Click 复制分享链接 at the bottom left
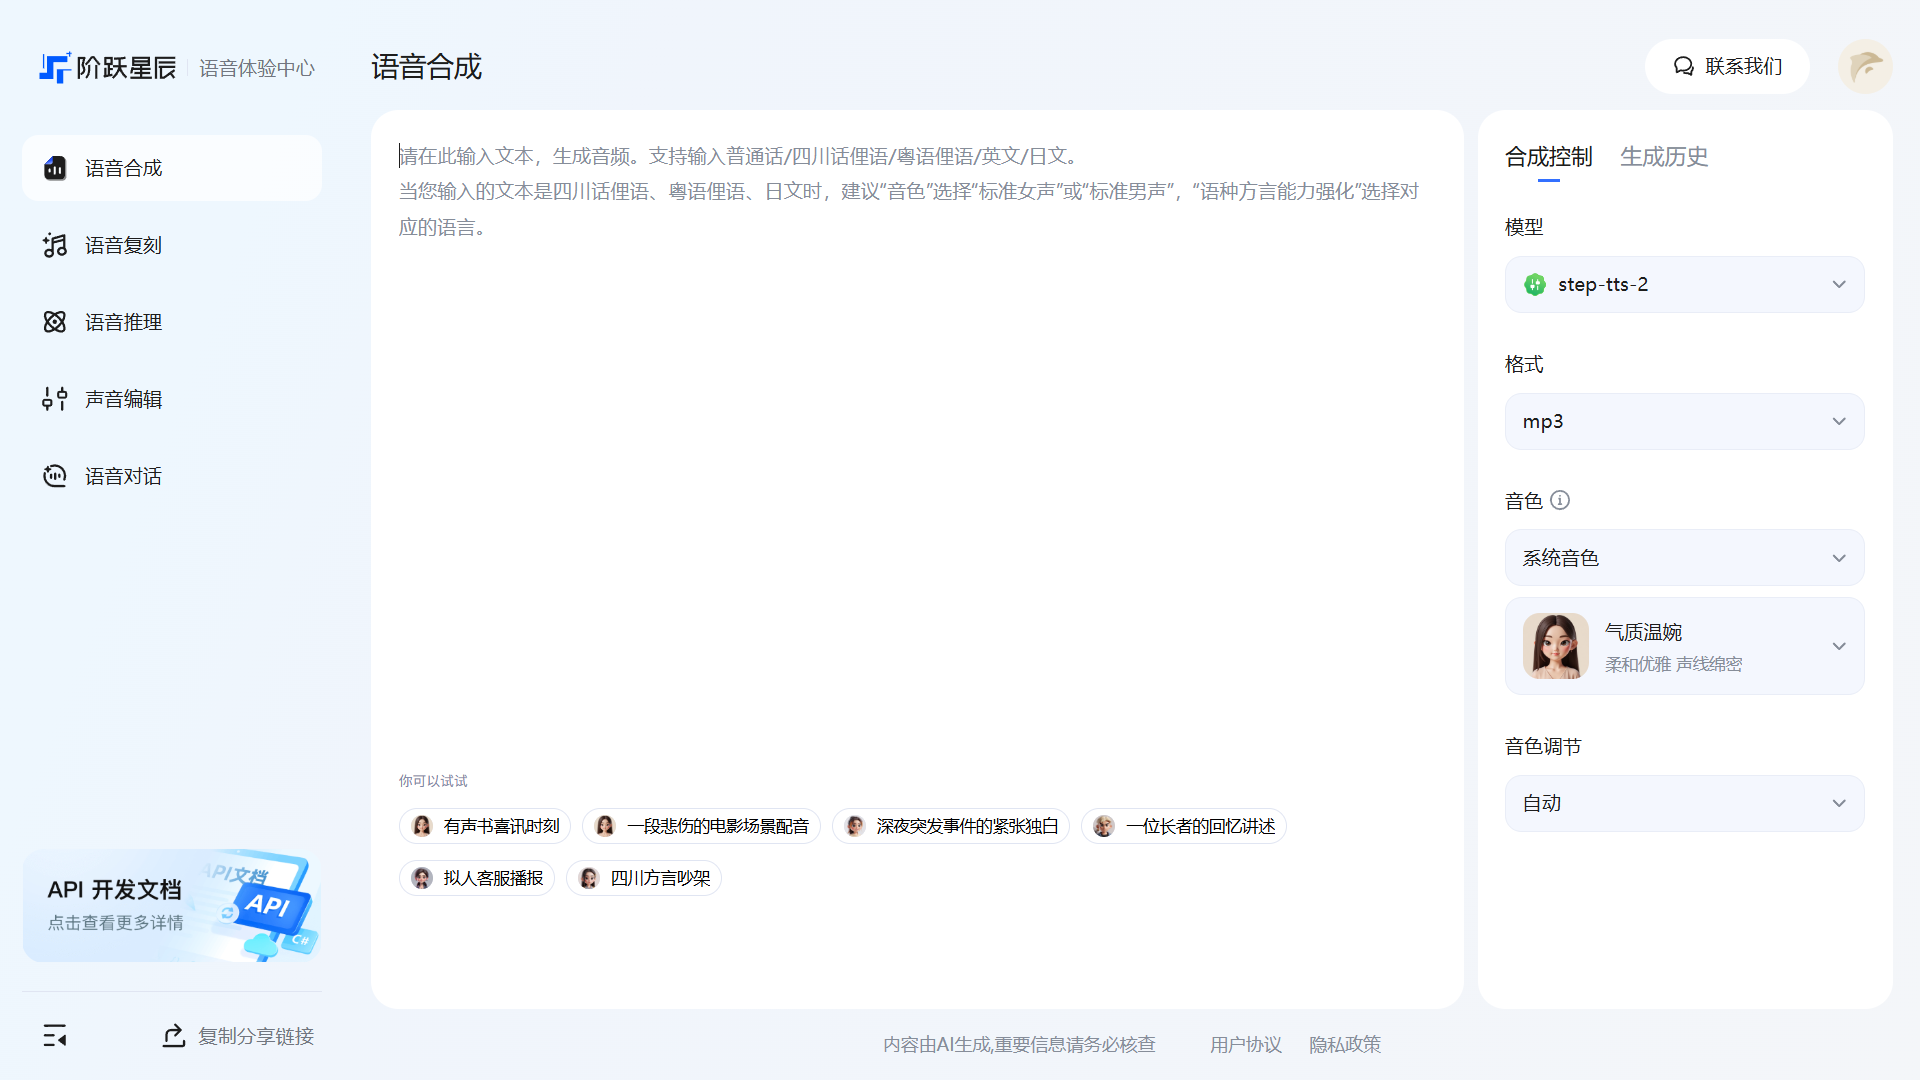 [239, 1036]
